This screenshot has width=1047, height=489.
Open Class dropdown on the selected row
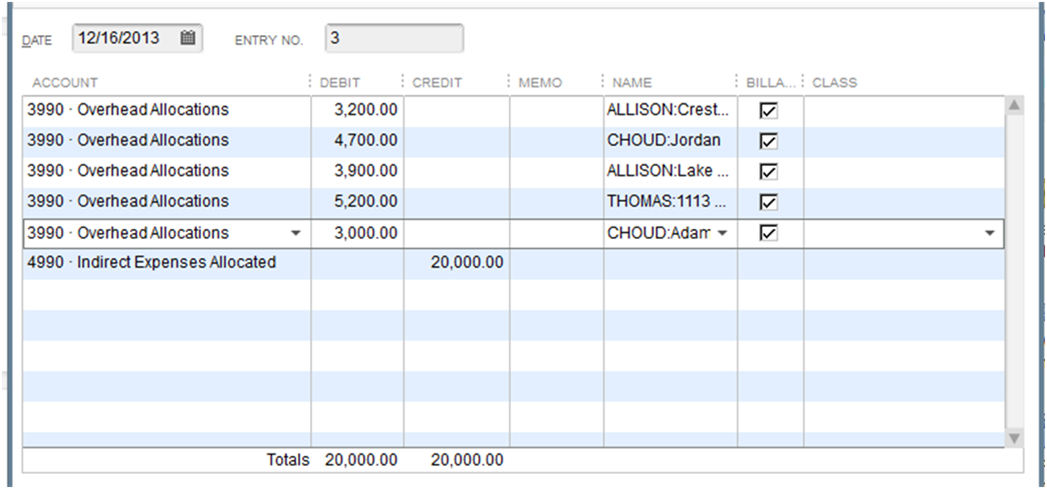tap(989, 233)
